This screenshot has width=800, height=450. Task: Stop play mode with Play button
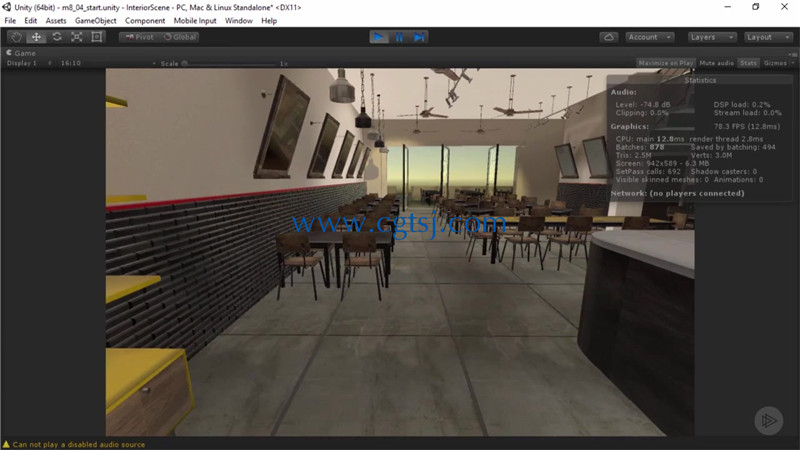coord(379,37)
